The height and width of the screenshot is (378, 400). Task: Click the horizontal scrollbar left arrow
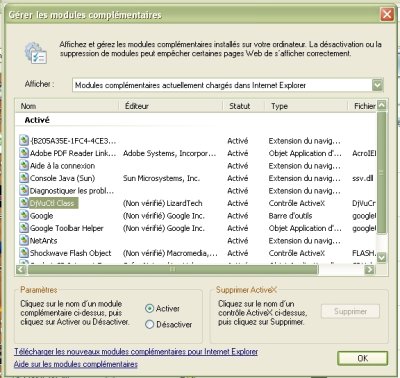(21, 269)
